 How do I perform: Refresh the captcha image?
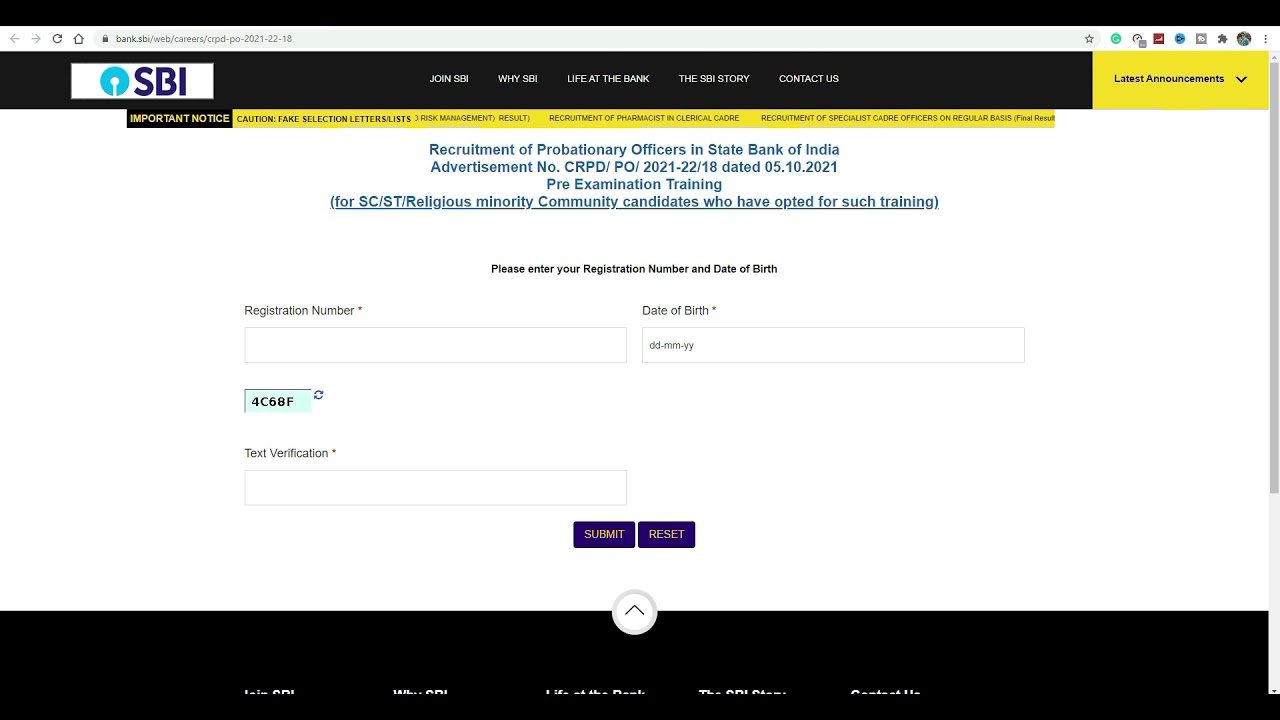pos(318,395)
